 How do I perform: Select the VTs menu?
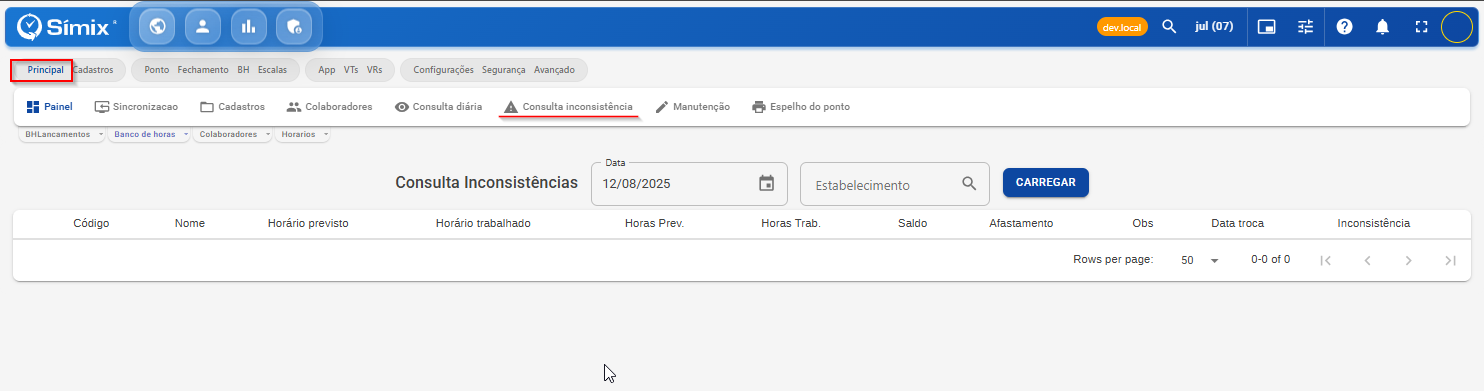pyautogui.click(x=351, y=70)
